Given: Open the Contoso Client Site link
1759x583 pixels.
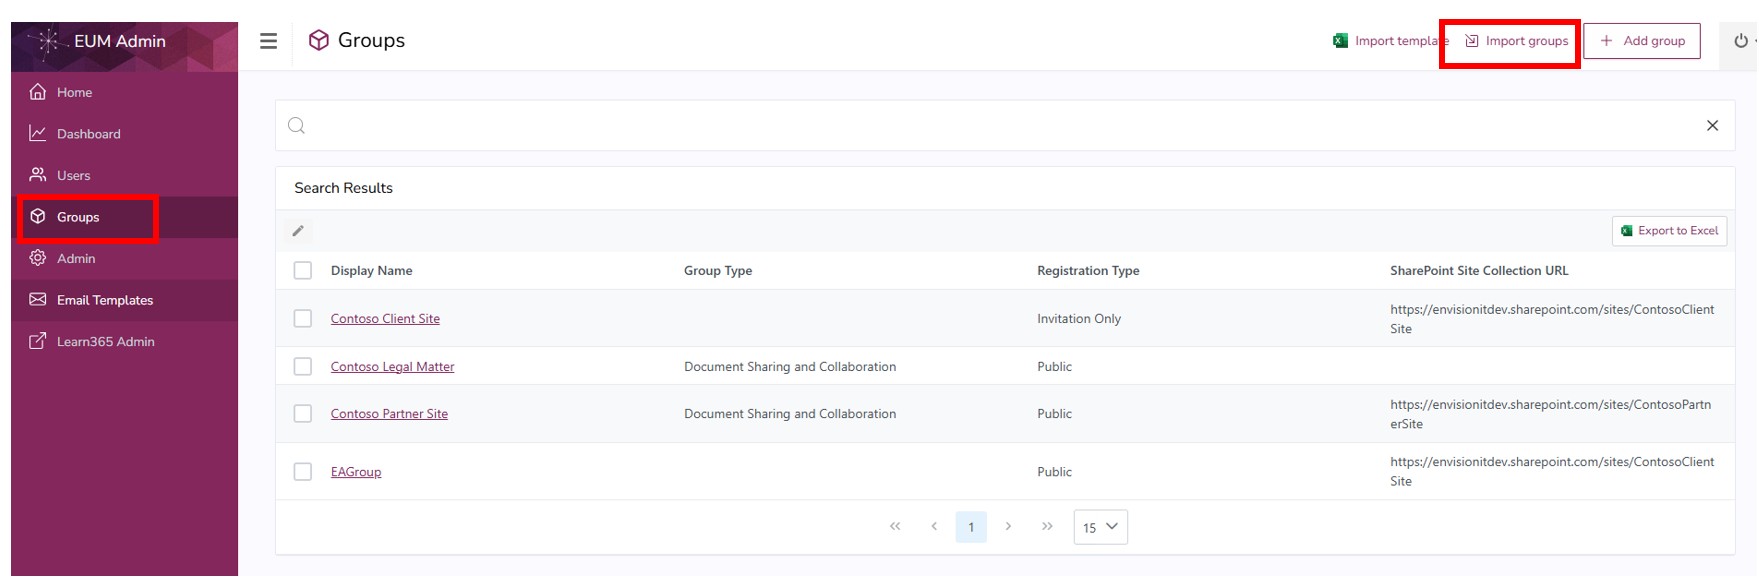Looking at the screenshot, I should 385,319.
